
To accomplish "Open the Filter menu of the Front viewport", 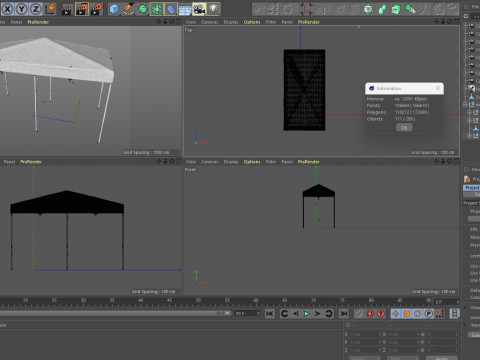I will pos(271,162).
